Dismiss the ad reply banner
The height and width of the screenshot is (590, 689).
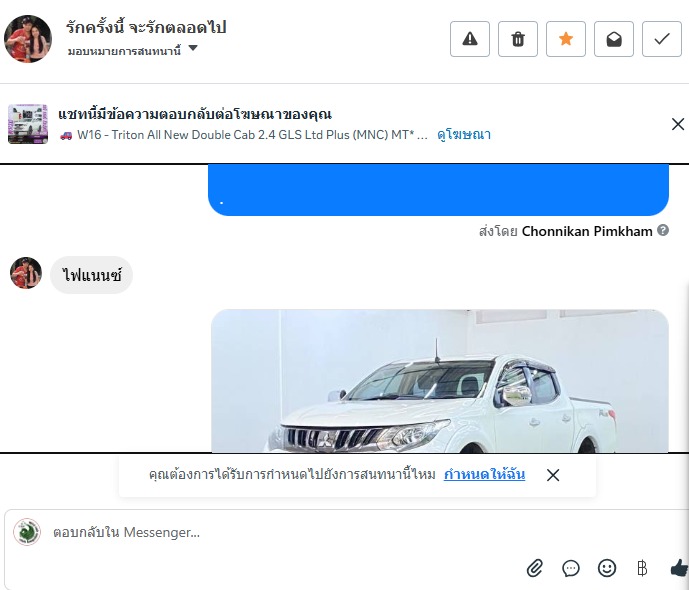678,124
